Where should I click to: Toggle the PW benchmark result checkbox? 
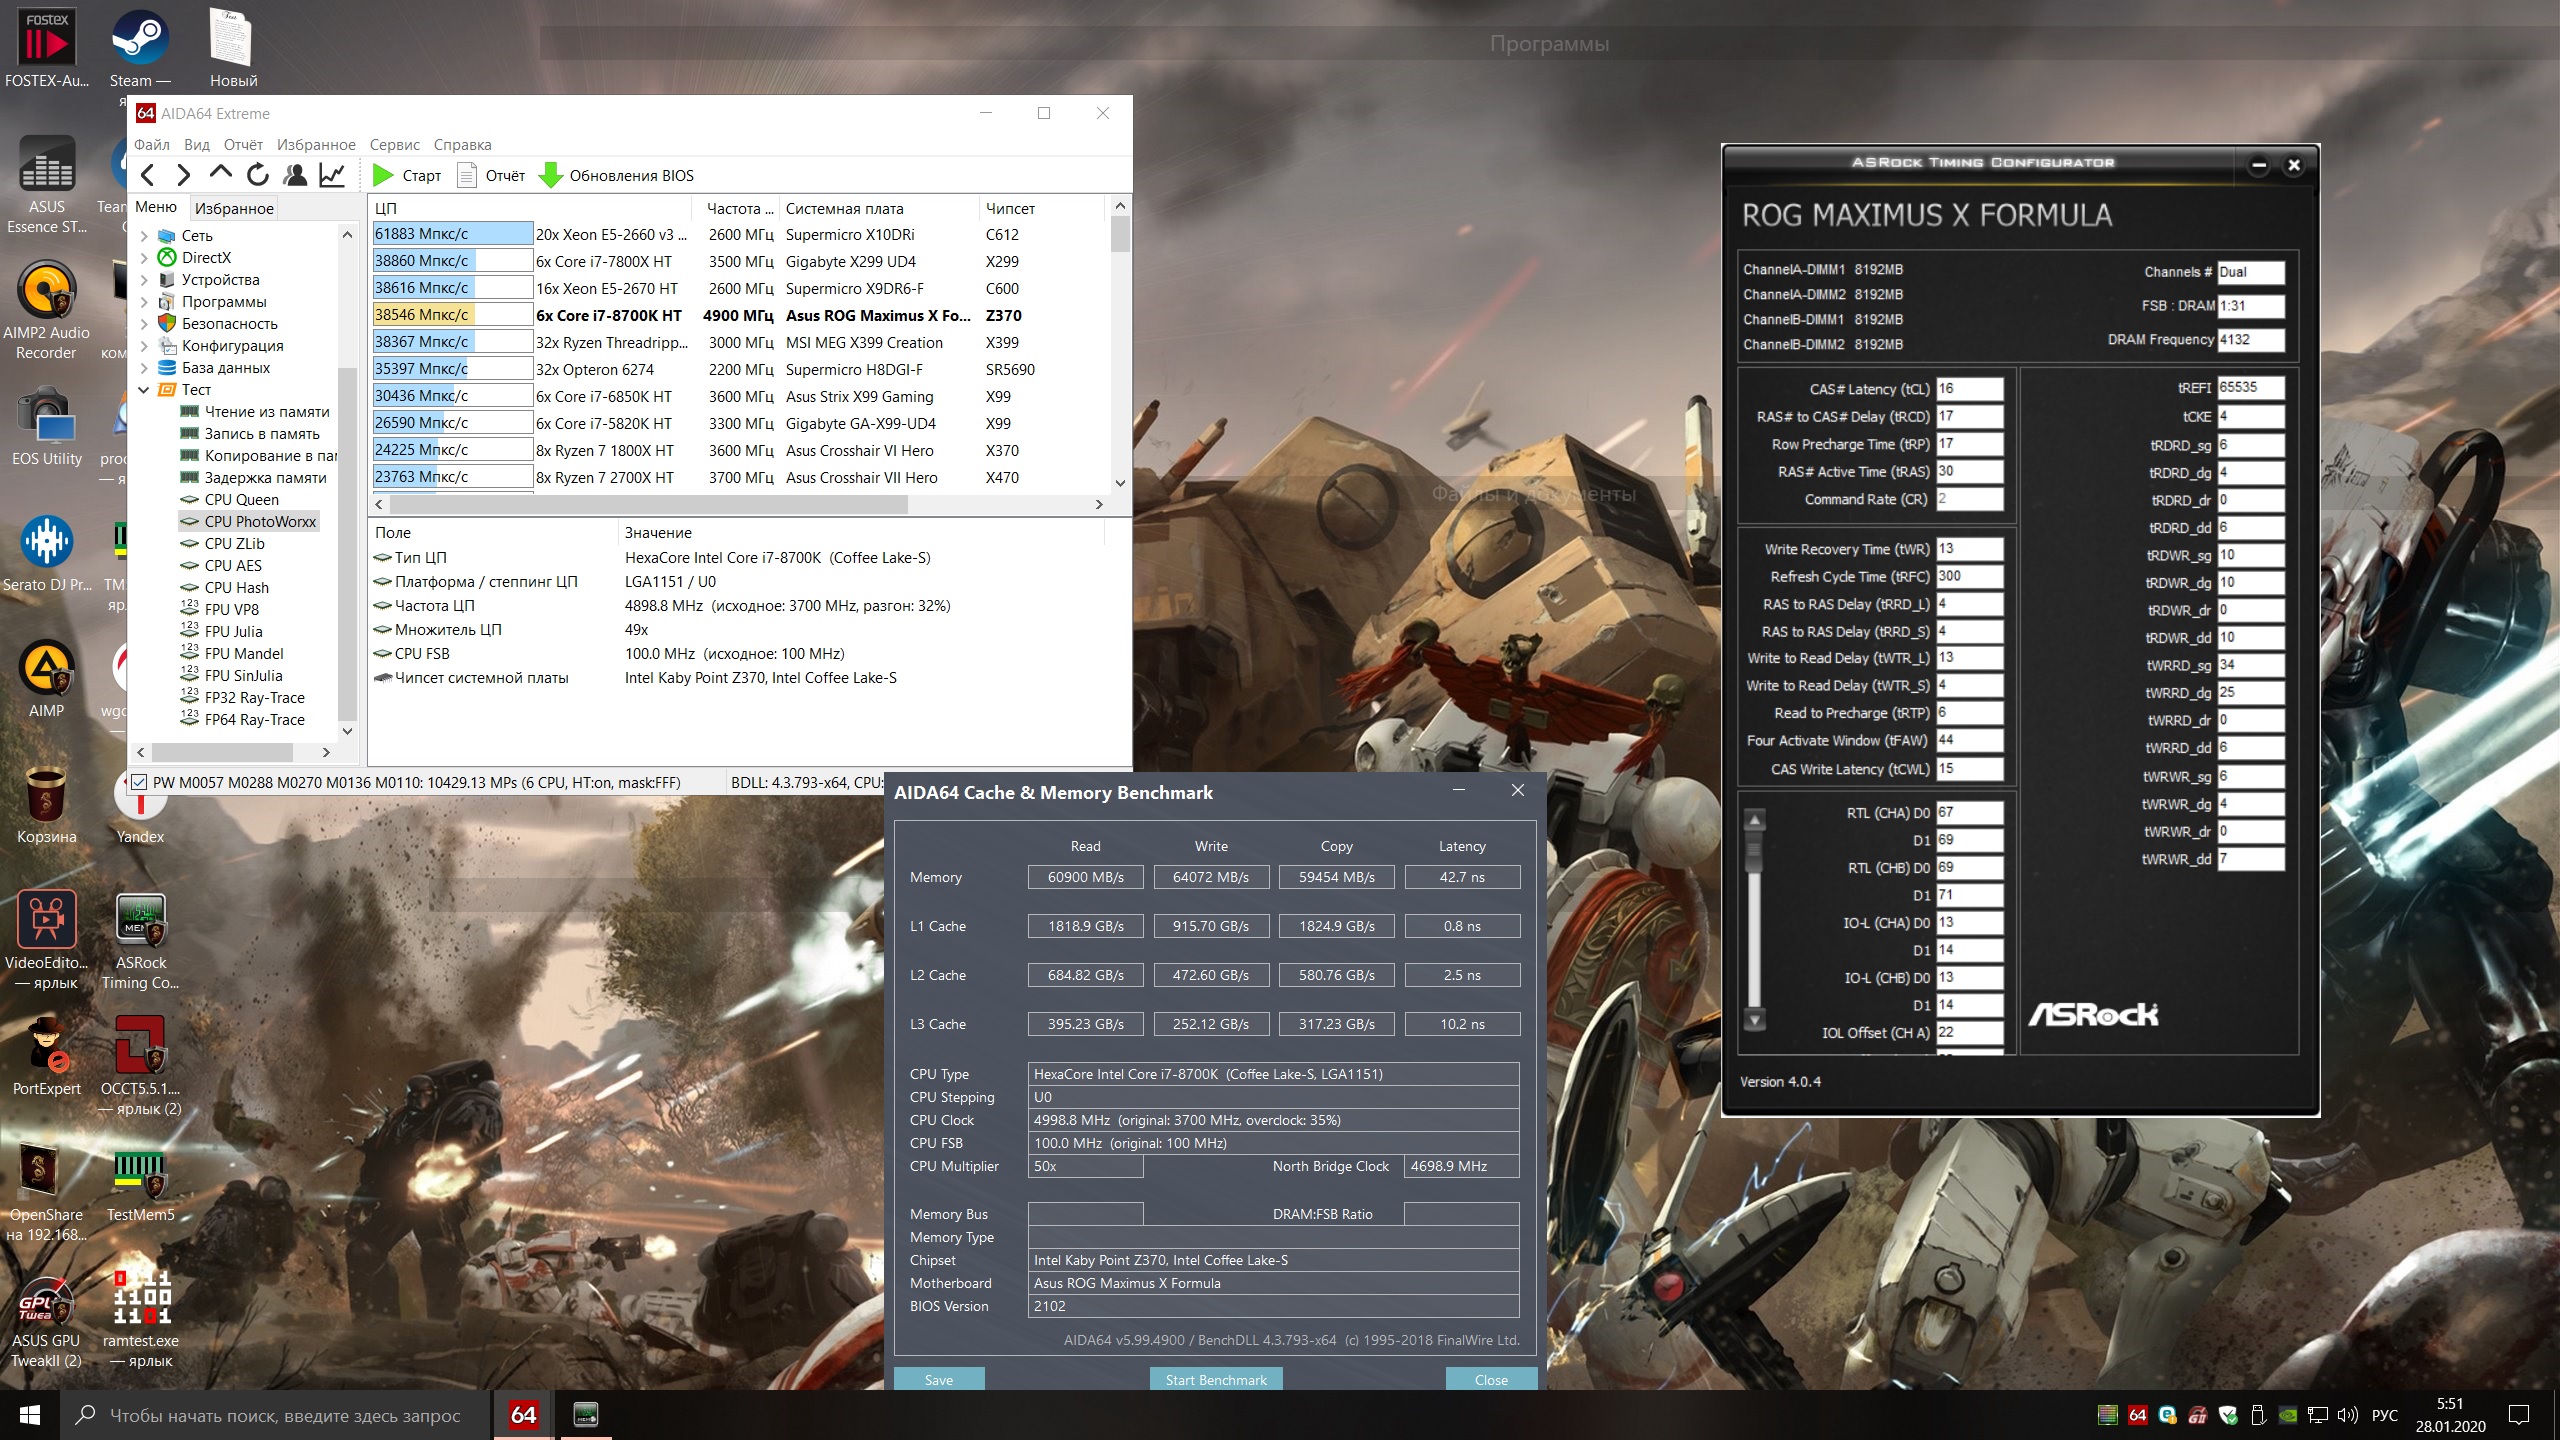point(140,783)
